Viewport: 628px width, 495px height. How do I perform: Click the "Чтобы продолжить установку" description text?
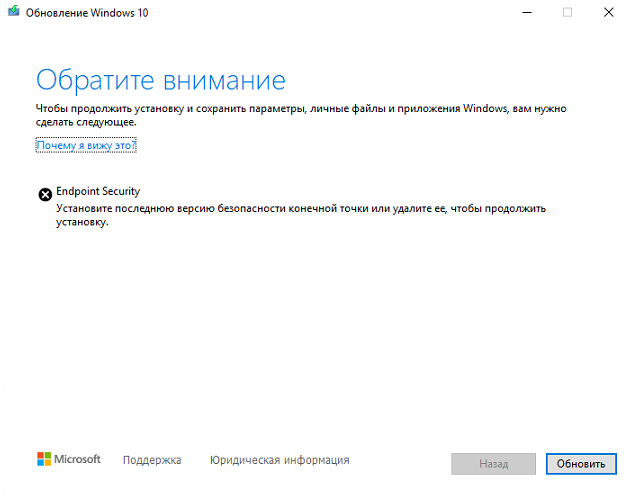(301, 115)
